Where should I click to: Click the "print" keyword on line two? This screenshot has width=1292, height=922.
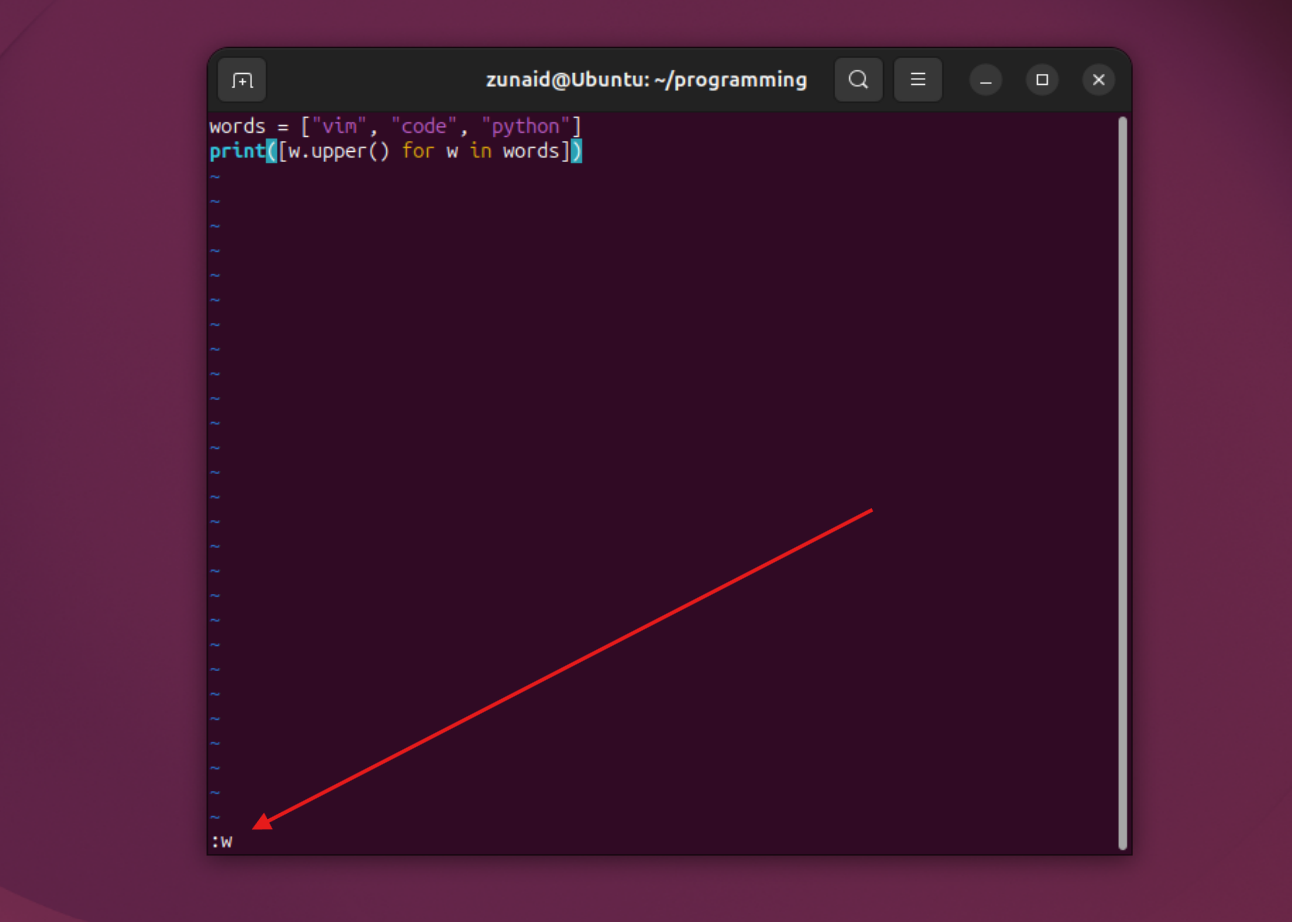pos(238,152)
